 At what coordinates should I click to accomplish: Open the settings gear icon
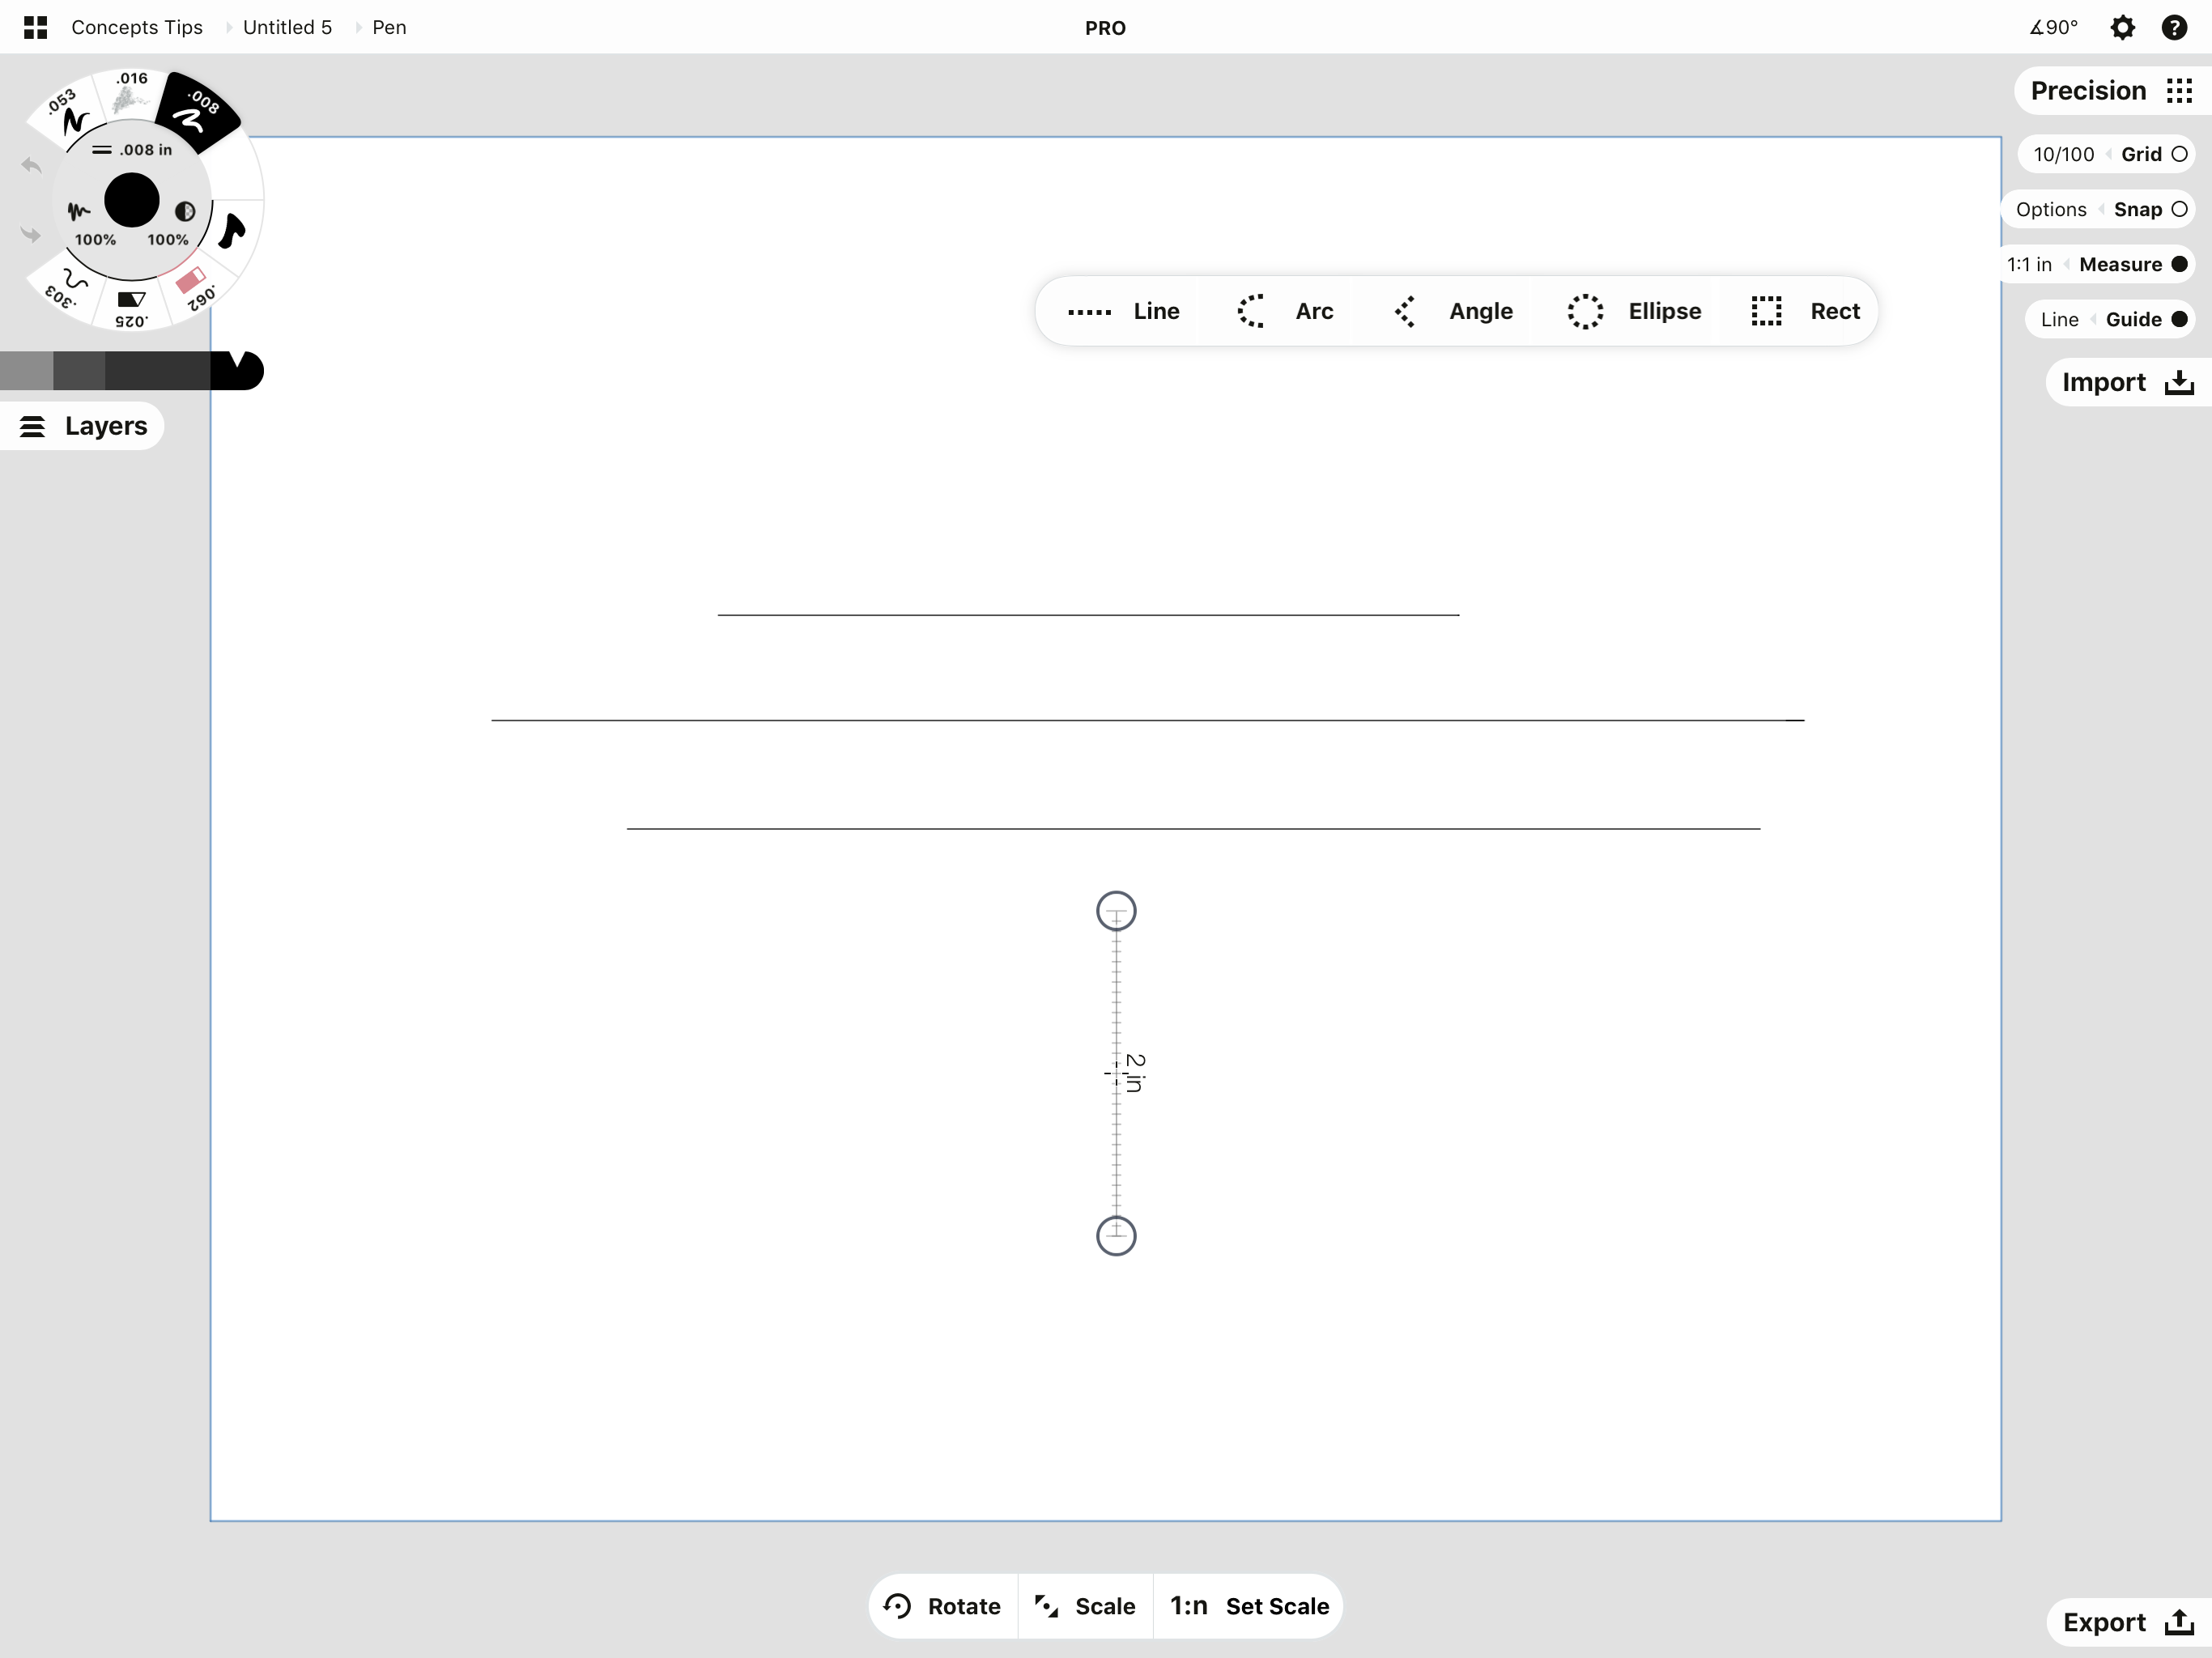click(x=2122, y=27)
